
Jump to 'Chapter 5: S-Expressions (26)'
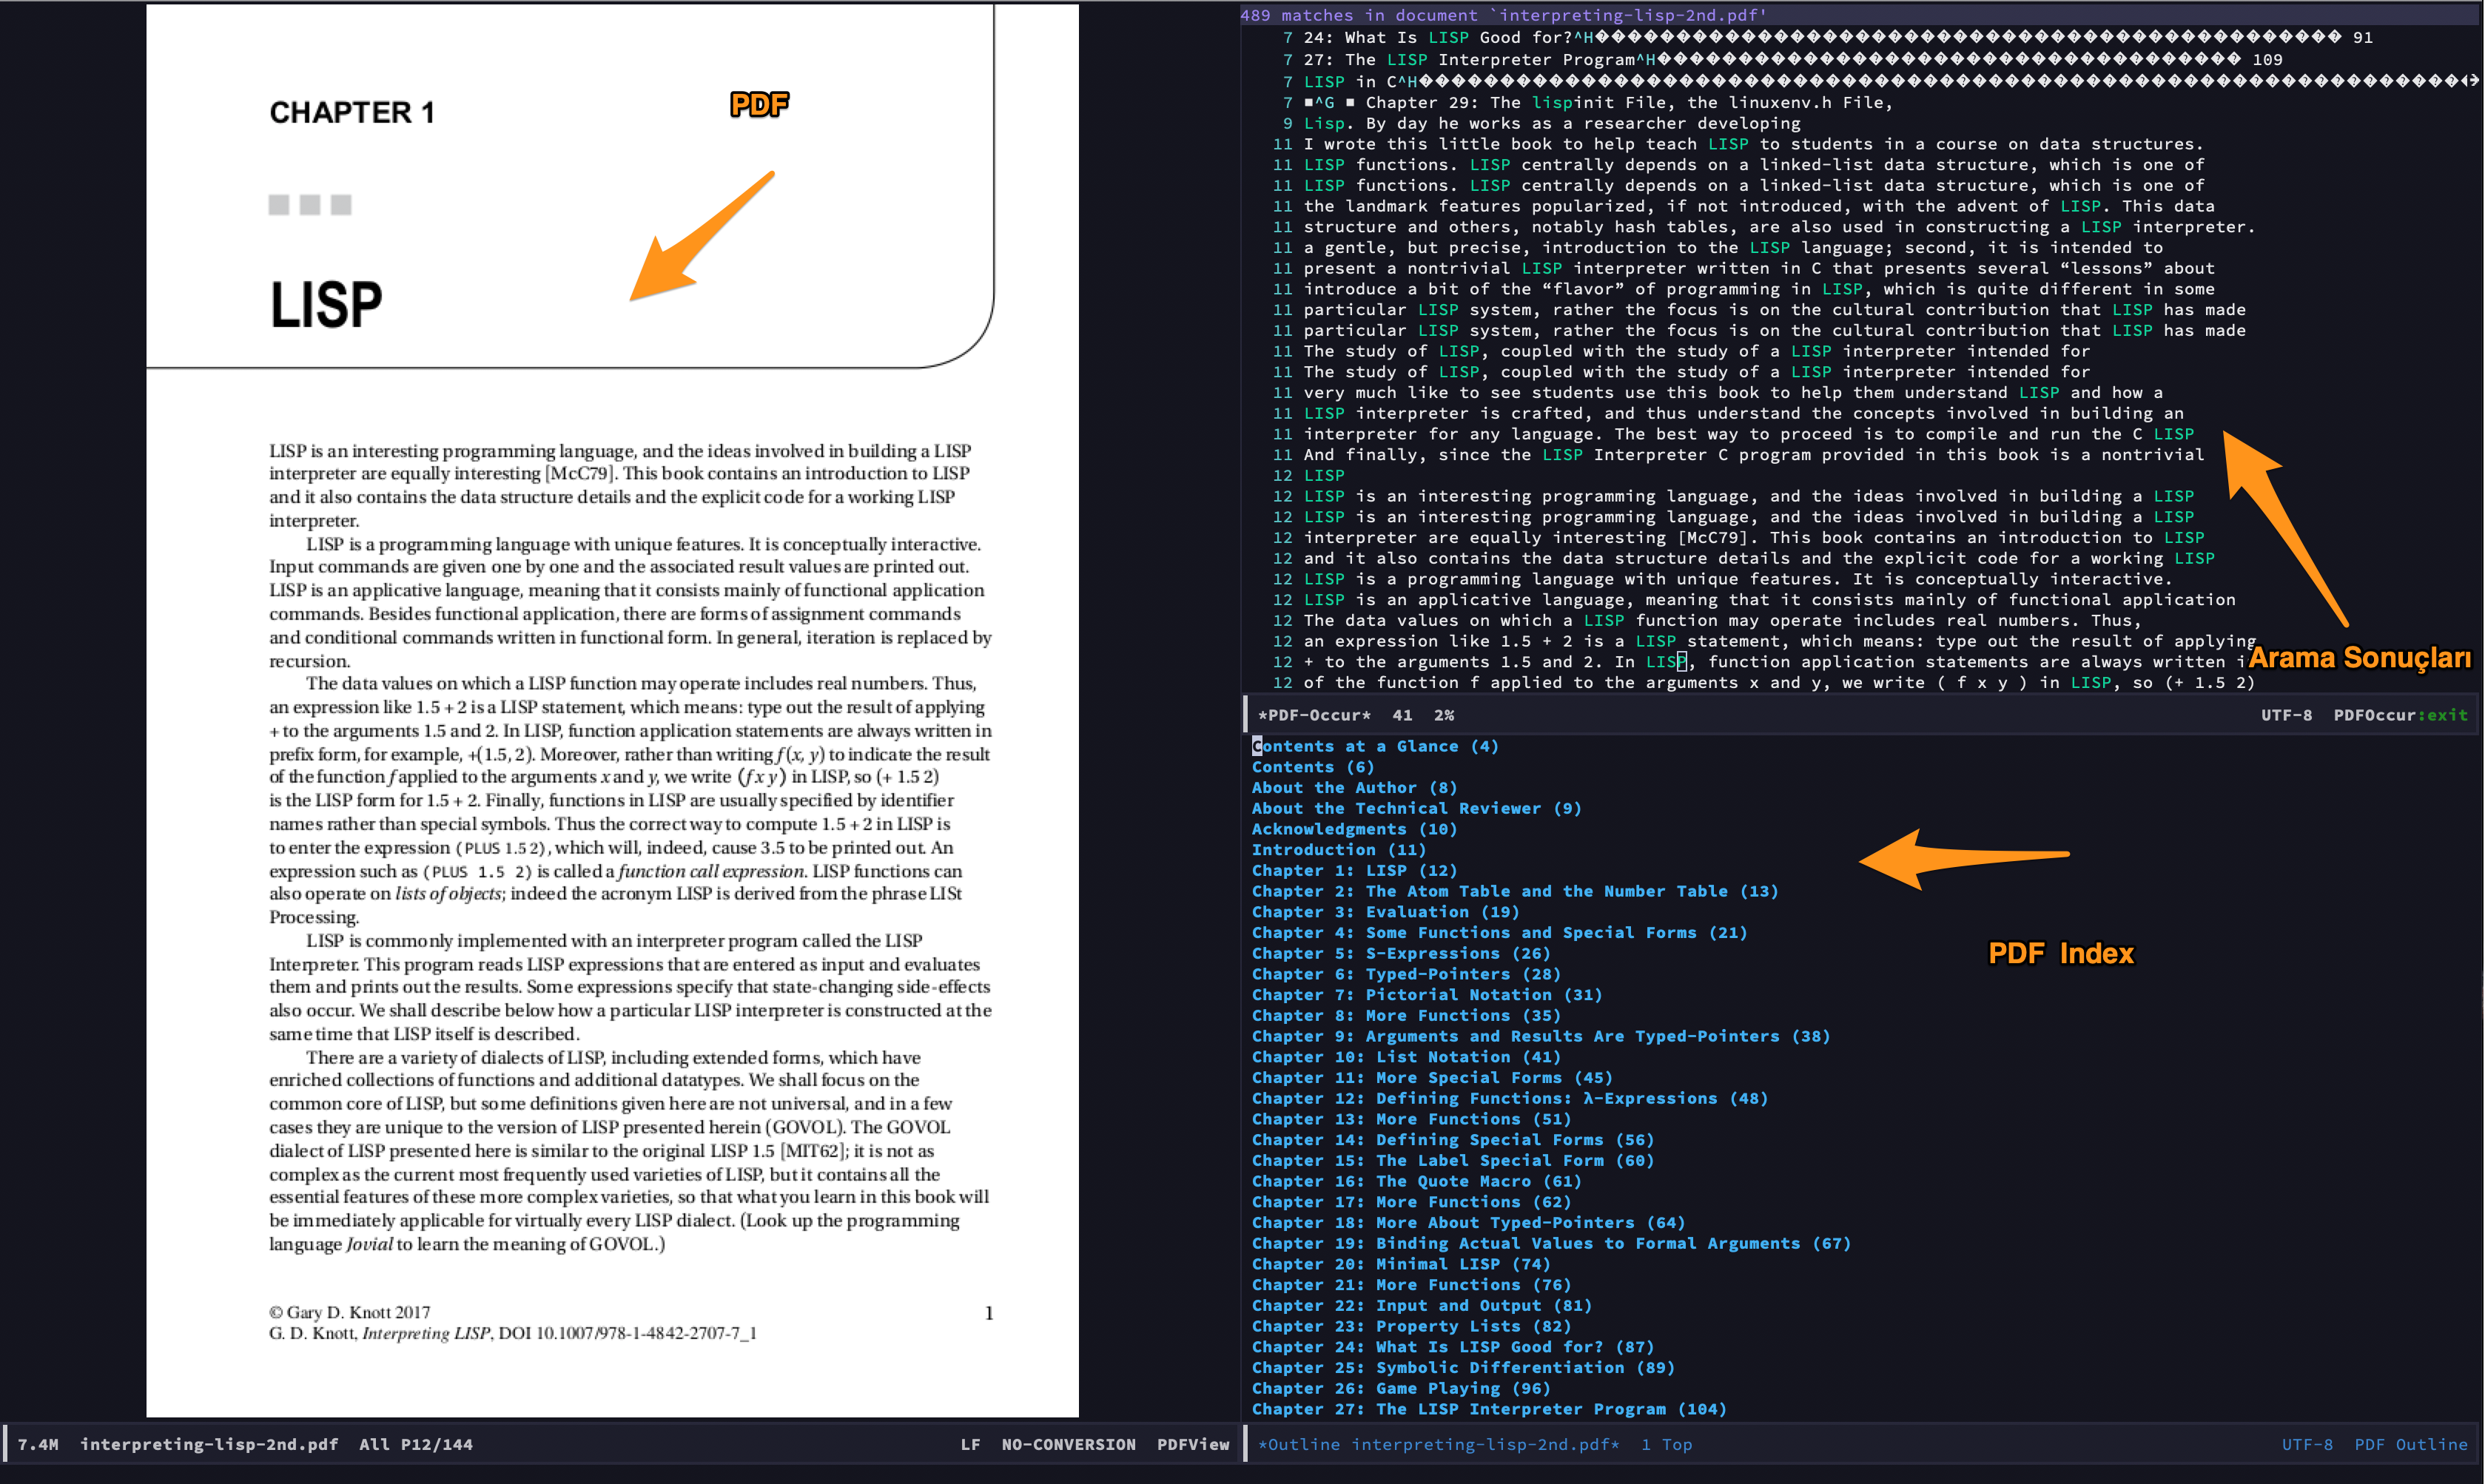click(x=1401, y=954)
